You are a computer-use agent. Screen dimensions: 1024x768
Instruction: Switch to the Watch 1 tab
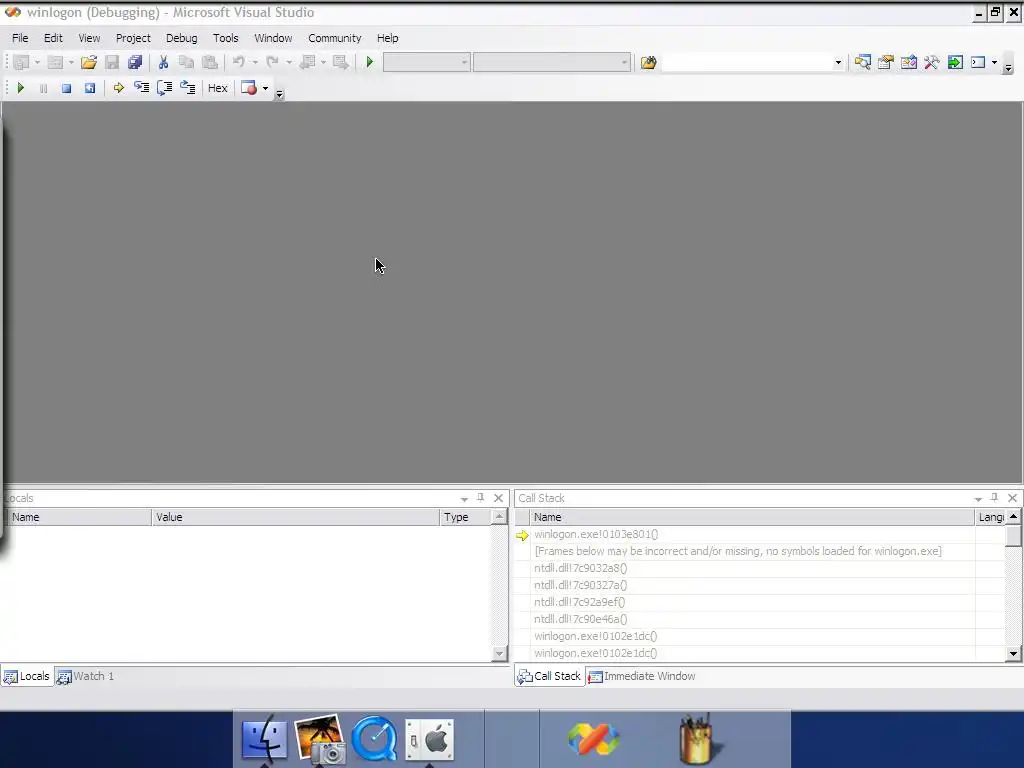point(85,677)
